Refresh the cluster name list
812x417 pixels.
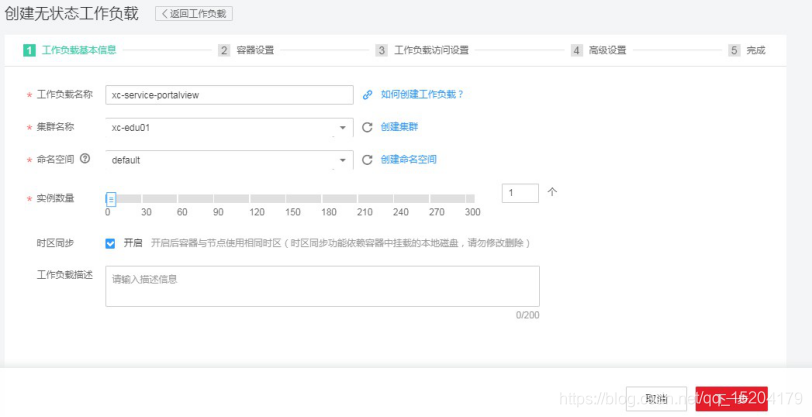coord(367,127)
